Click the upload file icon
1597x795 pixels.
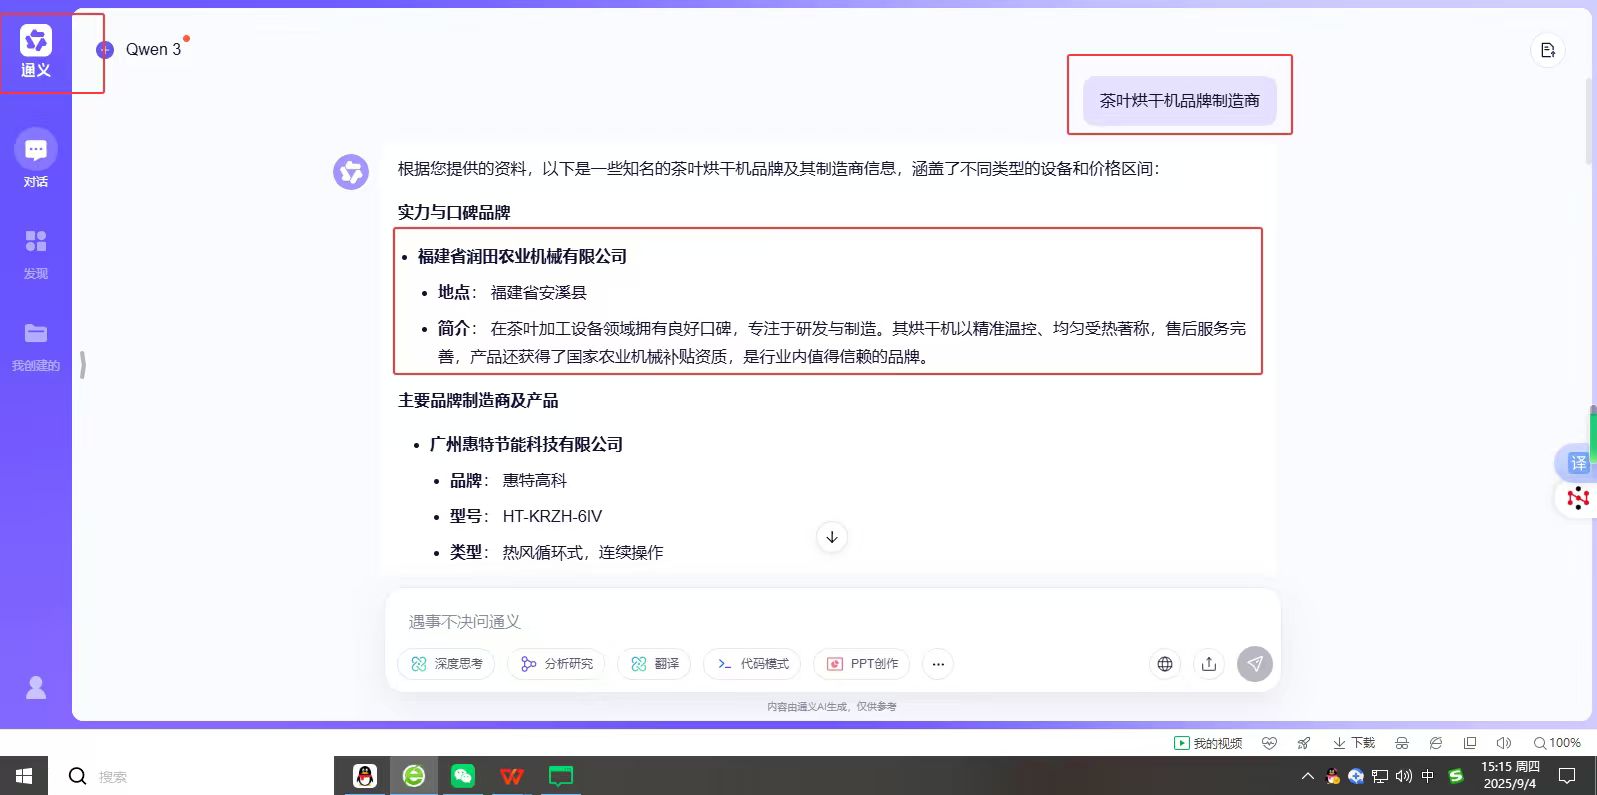(x=1209, y=664)
